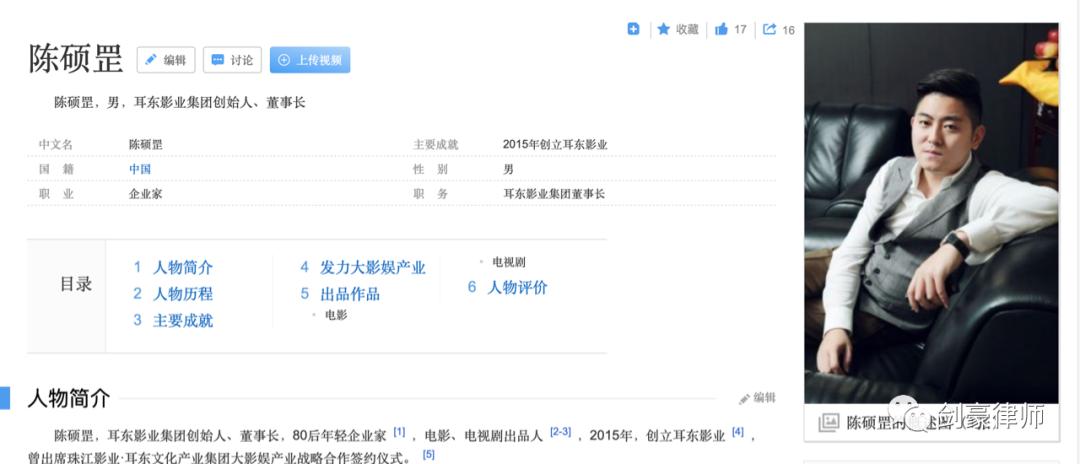
Task: Open the 讨论 discussion button
Action: coord(232,60)
